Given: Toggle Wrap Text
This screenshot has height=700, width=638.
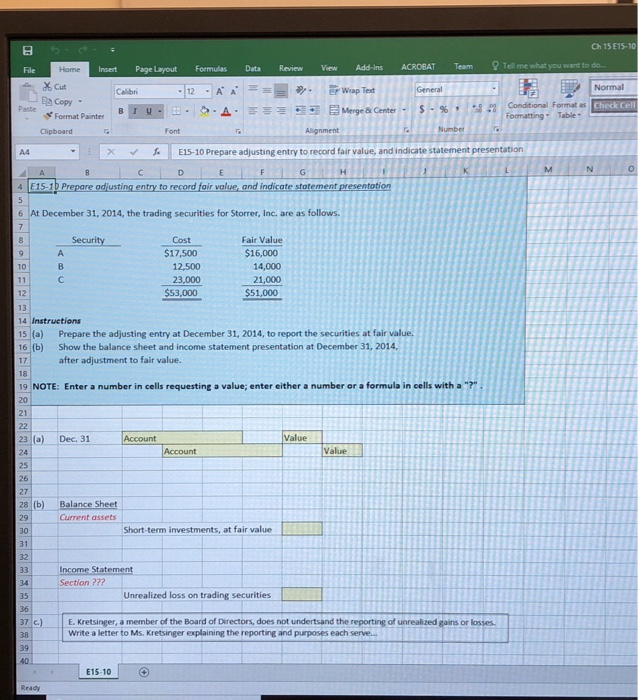Looking at the screenshot, I should click(352, 90).
